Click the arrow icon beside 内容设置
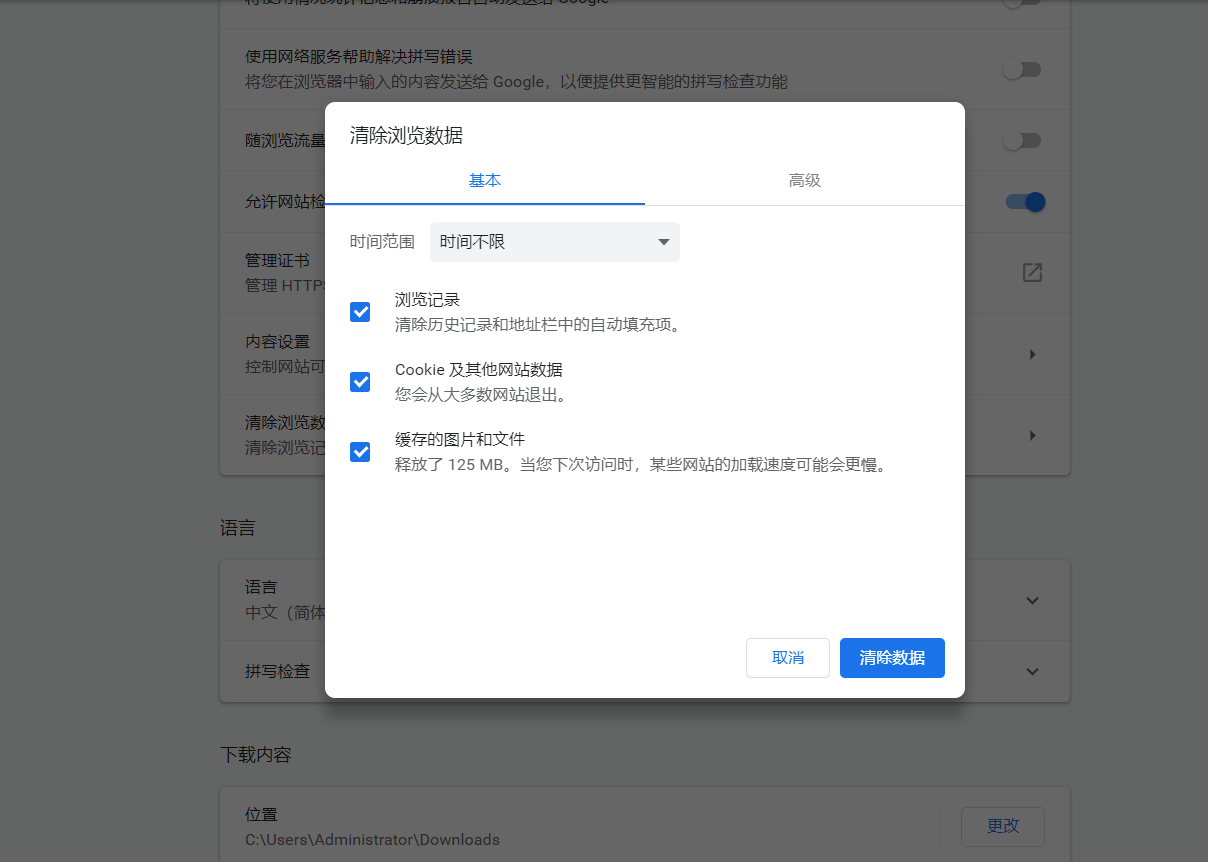Image resolution: width=1208 pixels, height=862 pixels. (1032, 354)
